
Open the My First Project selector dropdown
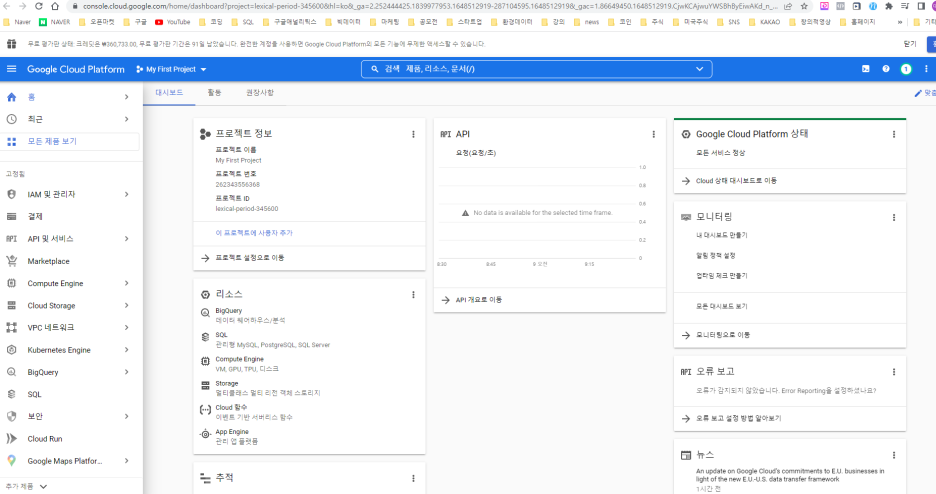pyautogui.click(x=171, y=69)
